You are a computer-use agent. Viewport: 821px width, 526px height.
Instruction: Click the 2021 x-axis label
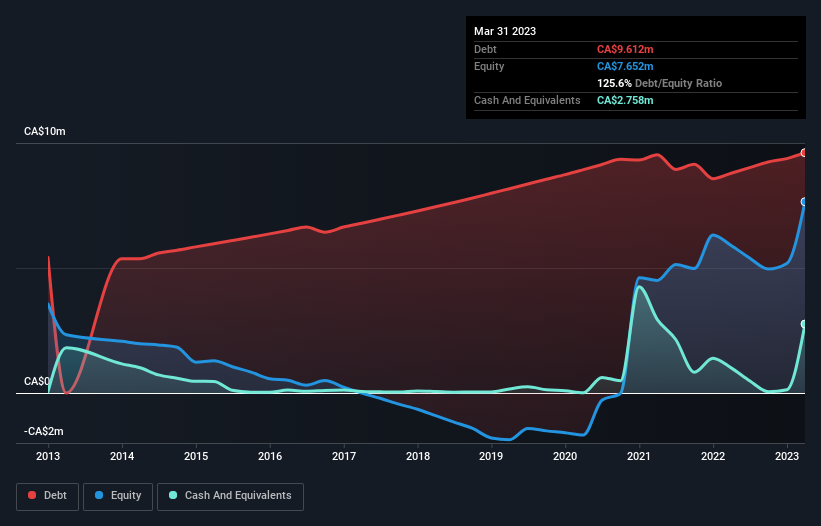click(639, 456)
